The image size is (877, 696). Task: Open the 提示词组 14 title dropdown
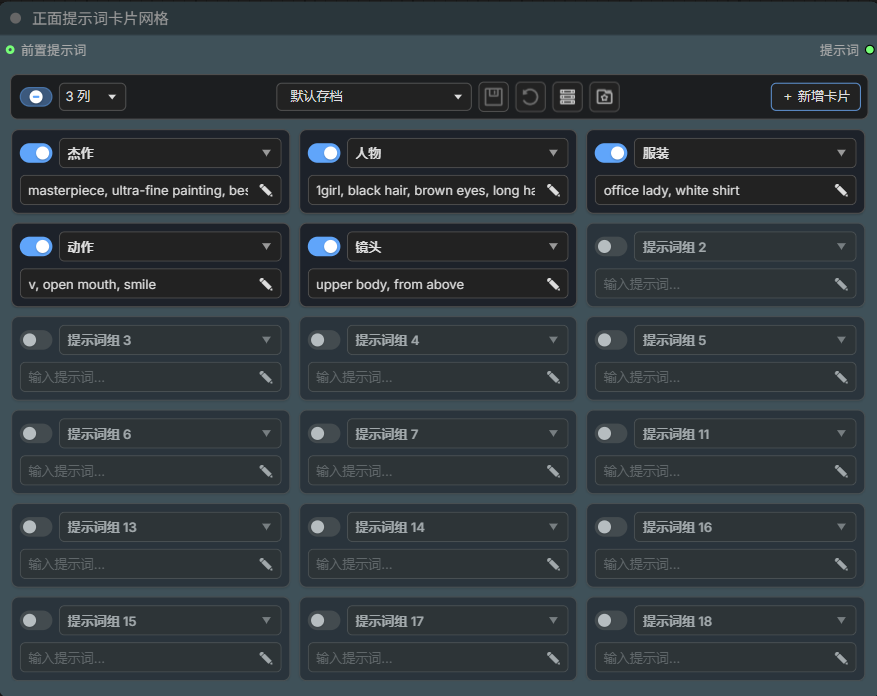tap(458, 526)
